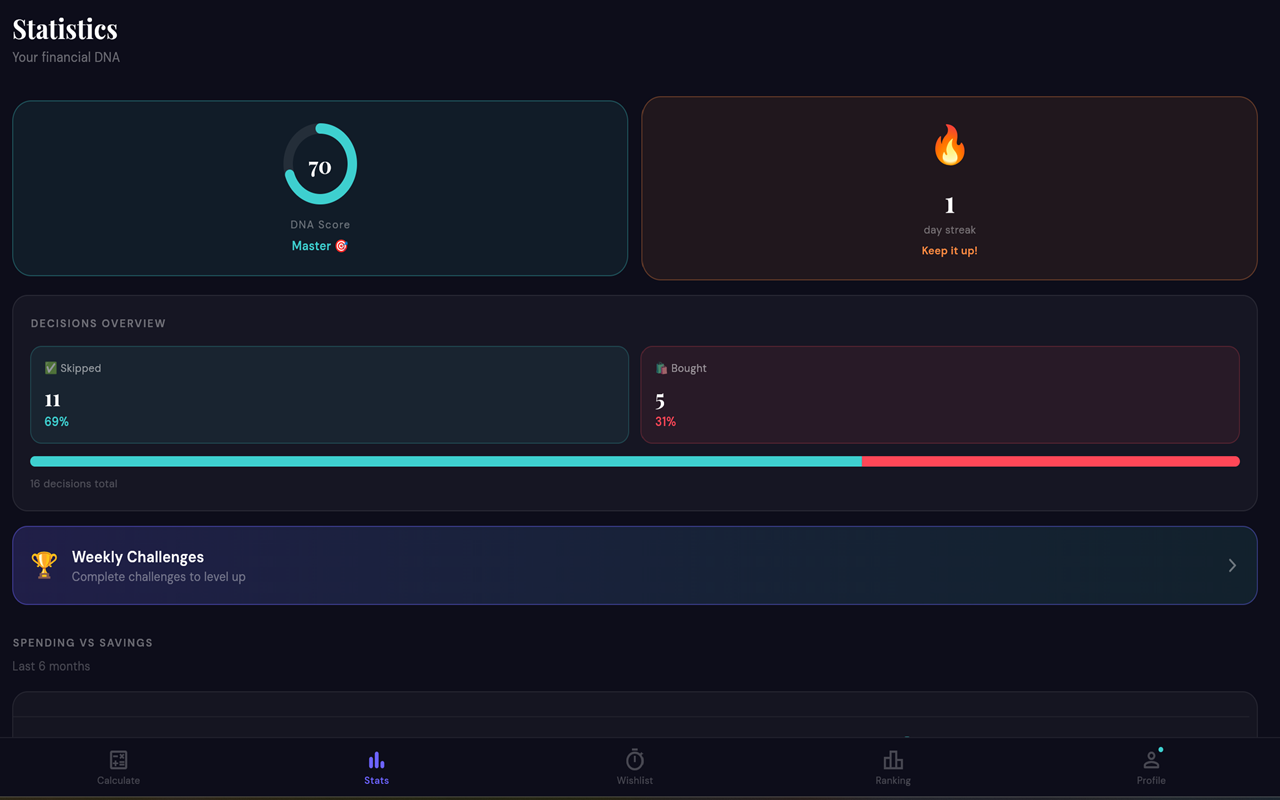Switch to the Calculate tab label
Image resolution: width=1280 pixels, height=800 pixels.
pos(118,780)
